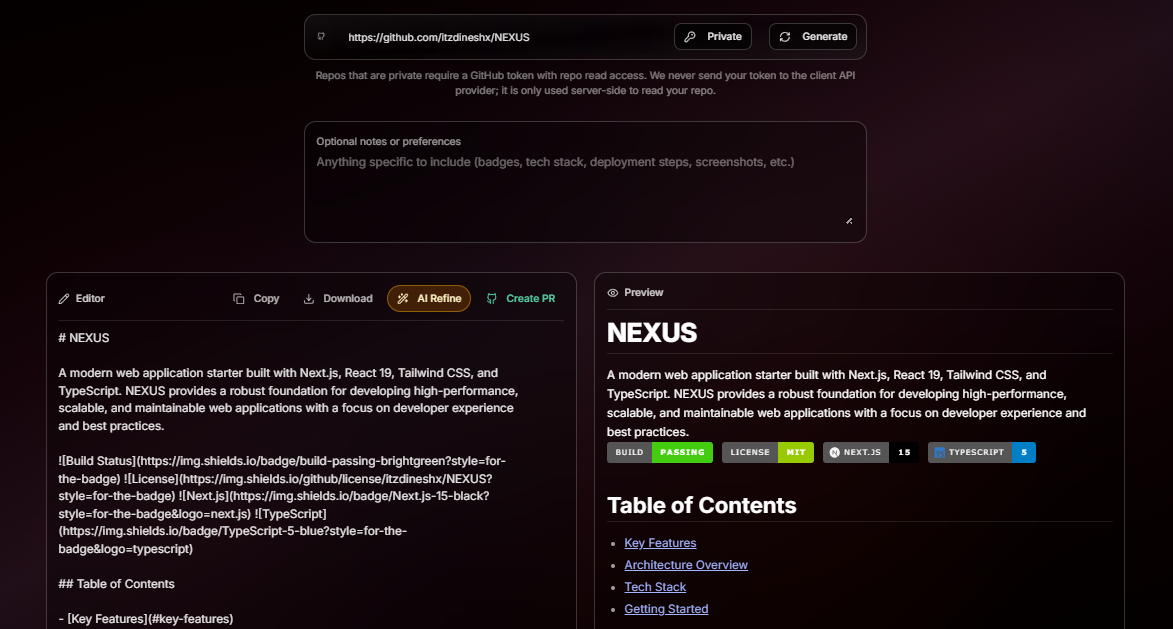The height and width of the screenshot is (629, 1173).
Task: Click the Copy icon to copy README
Action: pyautogui.click(x=239, y=298)
